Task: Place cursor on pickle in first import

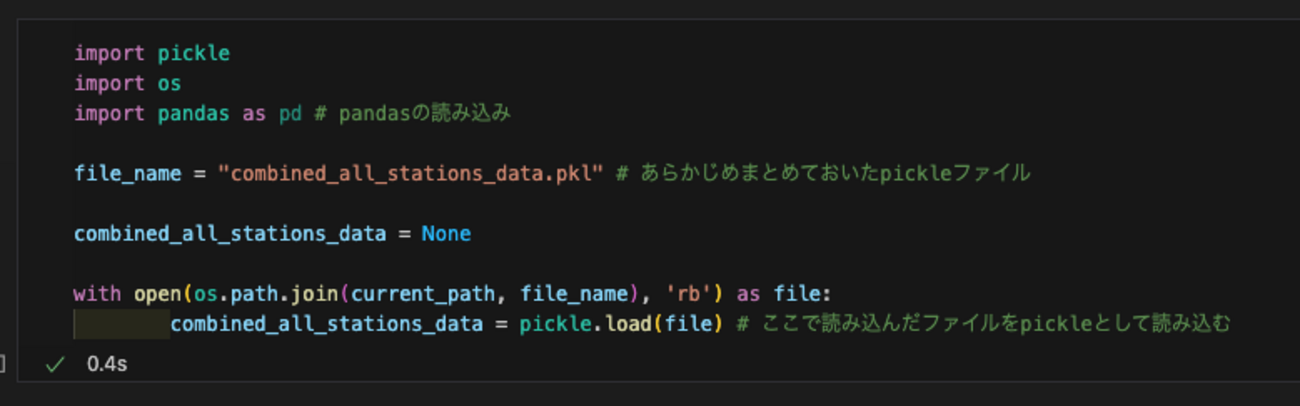Action: coord(194,54)
